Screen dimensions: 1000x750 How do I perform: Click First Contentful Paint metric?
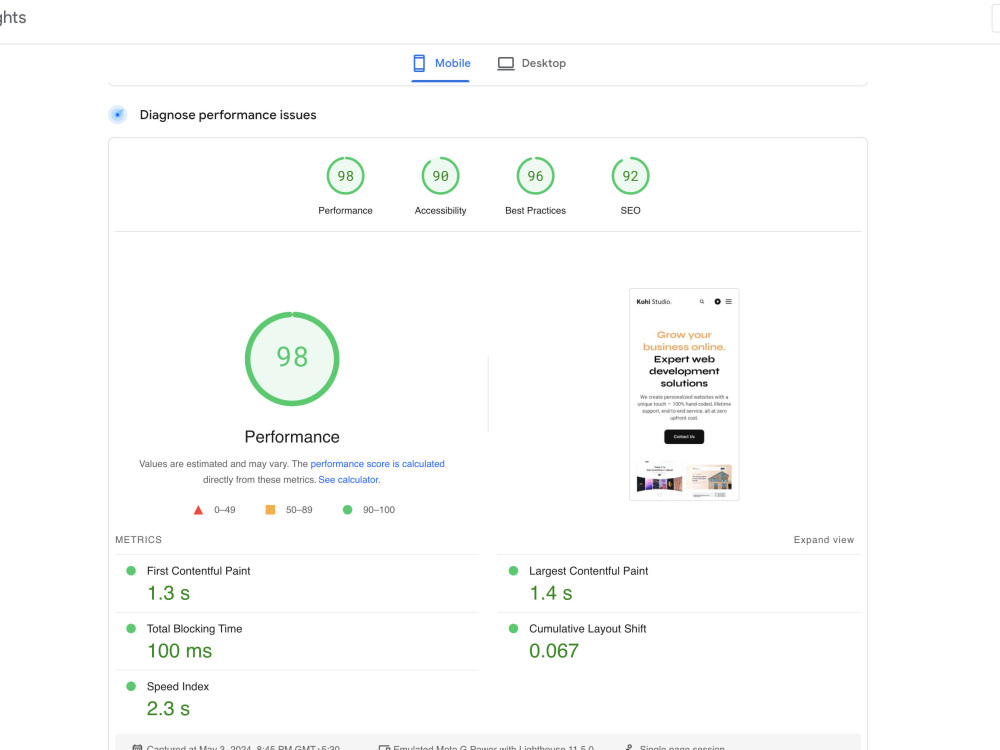pyautogui.click(x=198, y=571)
